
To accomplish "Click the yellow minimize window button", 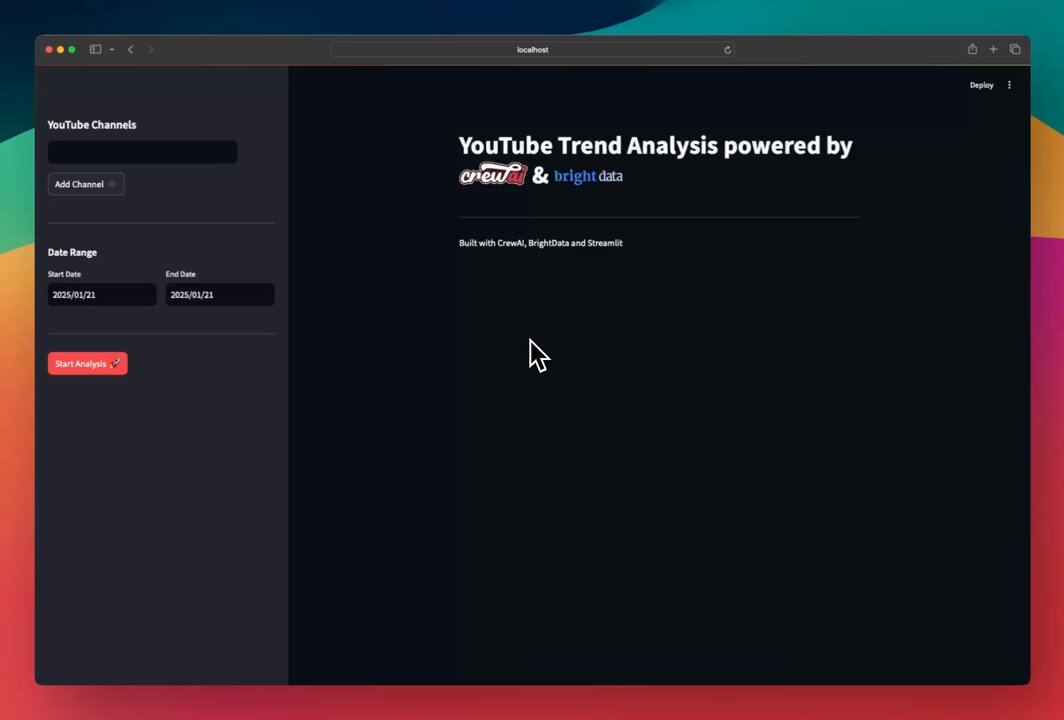I will 60,50.
